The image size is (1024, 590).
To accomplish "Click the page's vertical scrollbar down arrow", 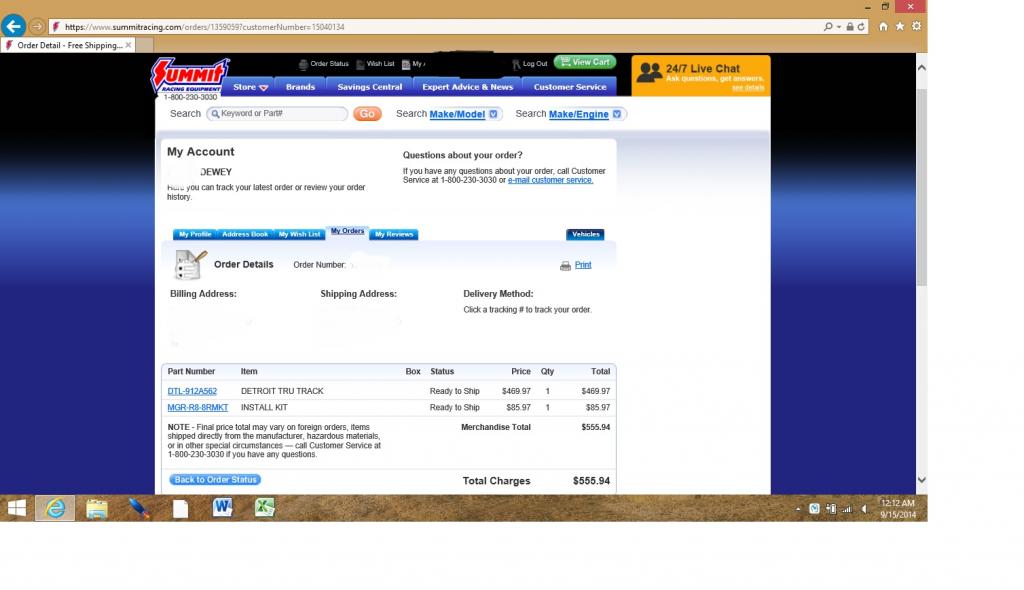I will tap(921, 480).
